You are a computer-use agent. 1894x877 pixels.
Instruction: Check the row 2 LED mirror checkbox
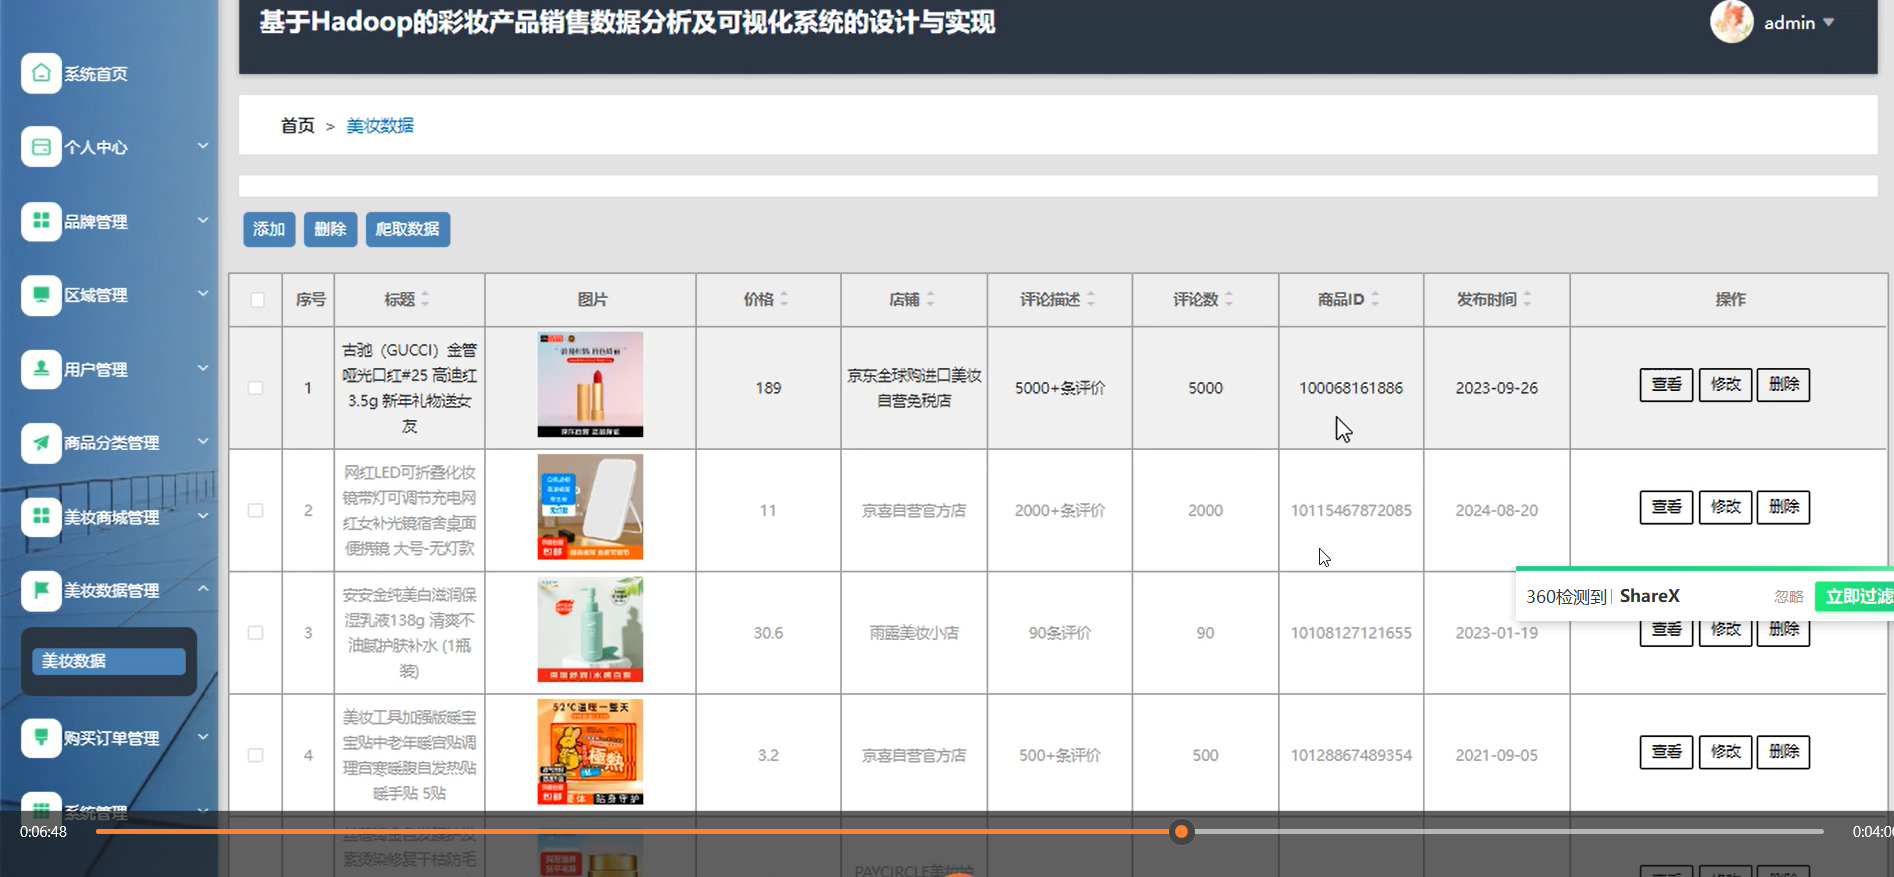click(x=256, y=510)
